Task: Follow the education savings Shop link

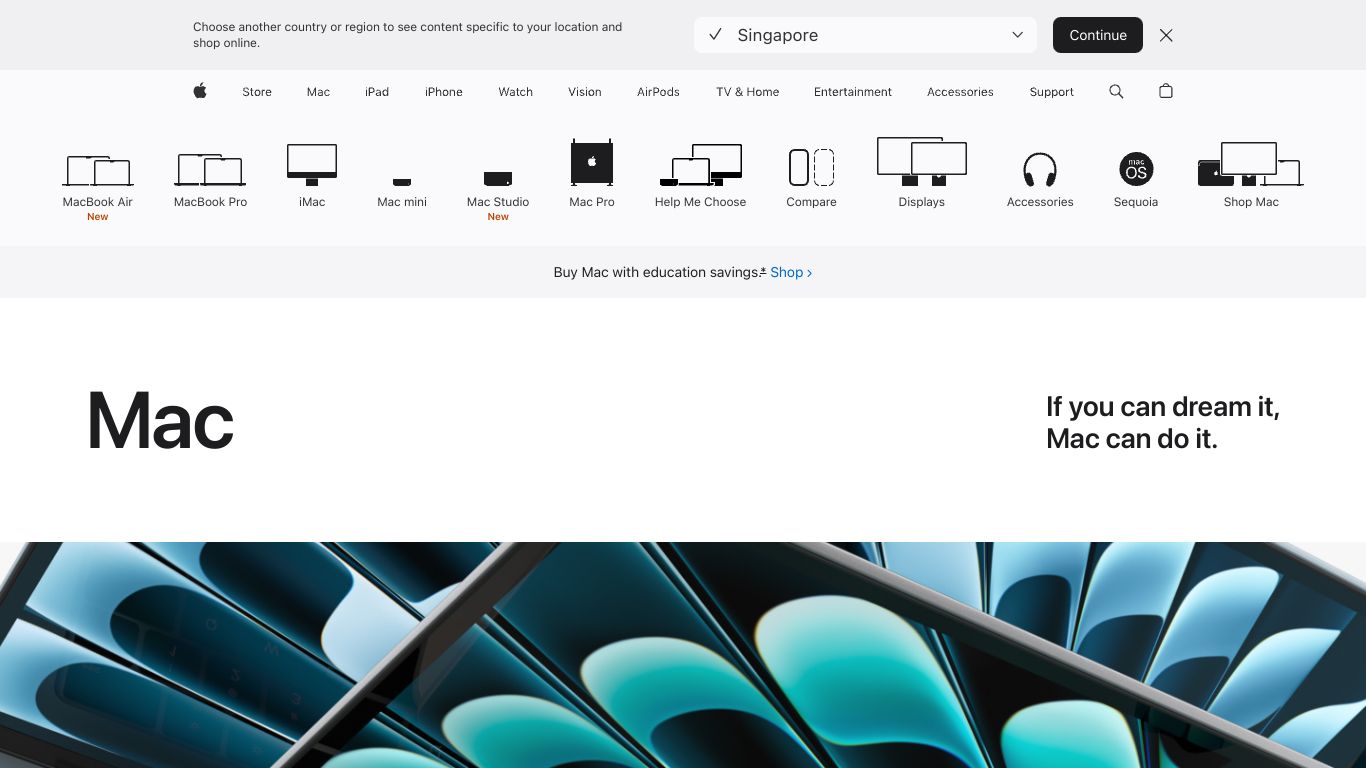Action: (x=791, y=272)
